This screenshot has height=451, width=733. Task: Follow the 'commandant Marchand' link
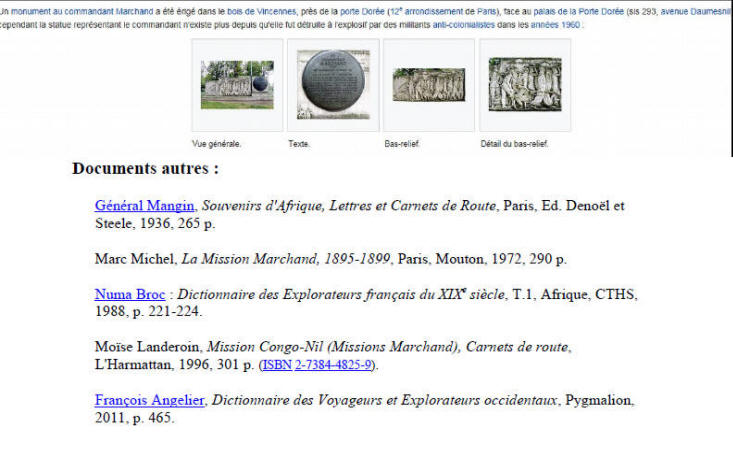102,8
